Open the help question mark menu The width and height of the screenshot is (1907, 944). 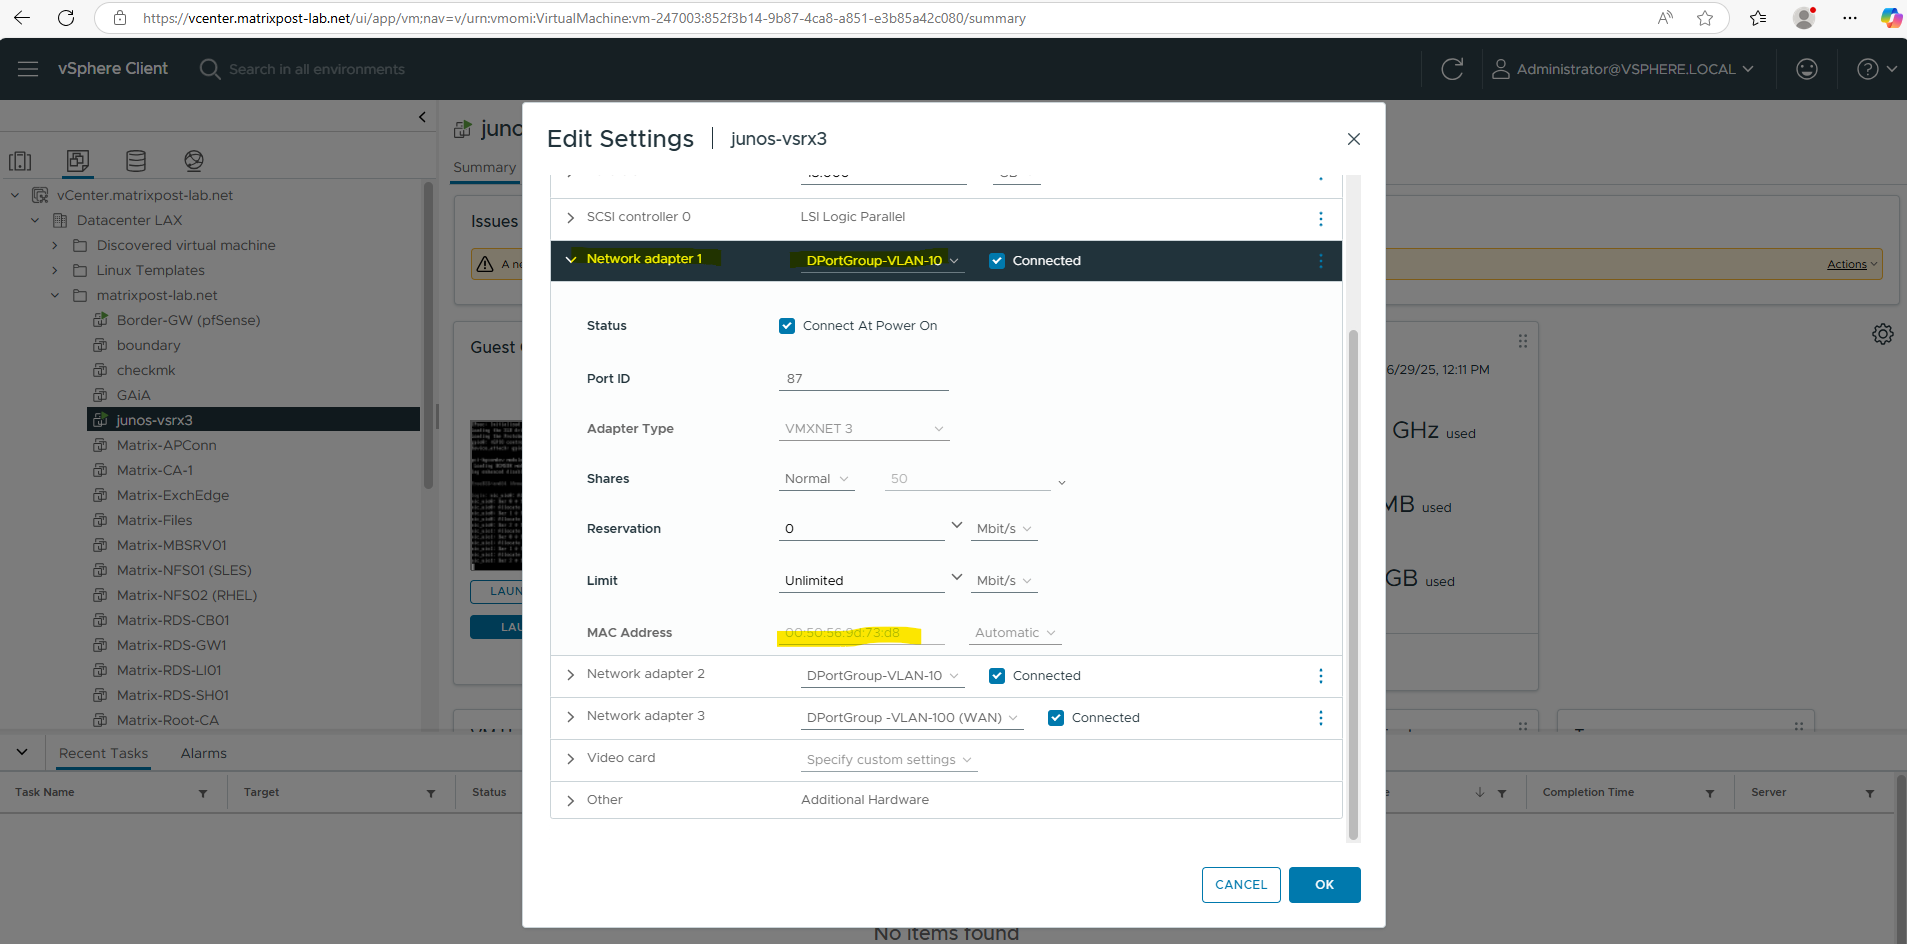tap(1876, 69)
